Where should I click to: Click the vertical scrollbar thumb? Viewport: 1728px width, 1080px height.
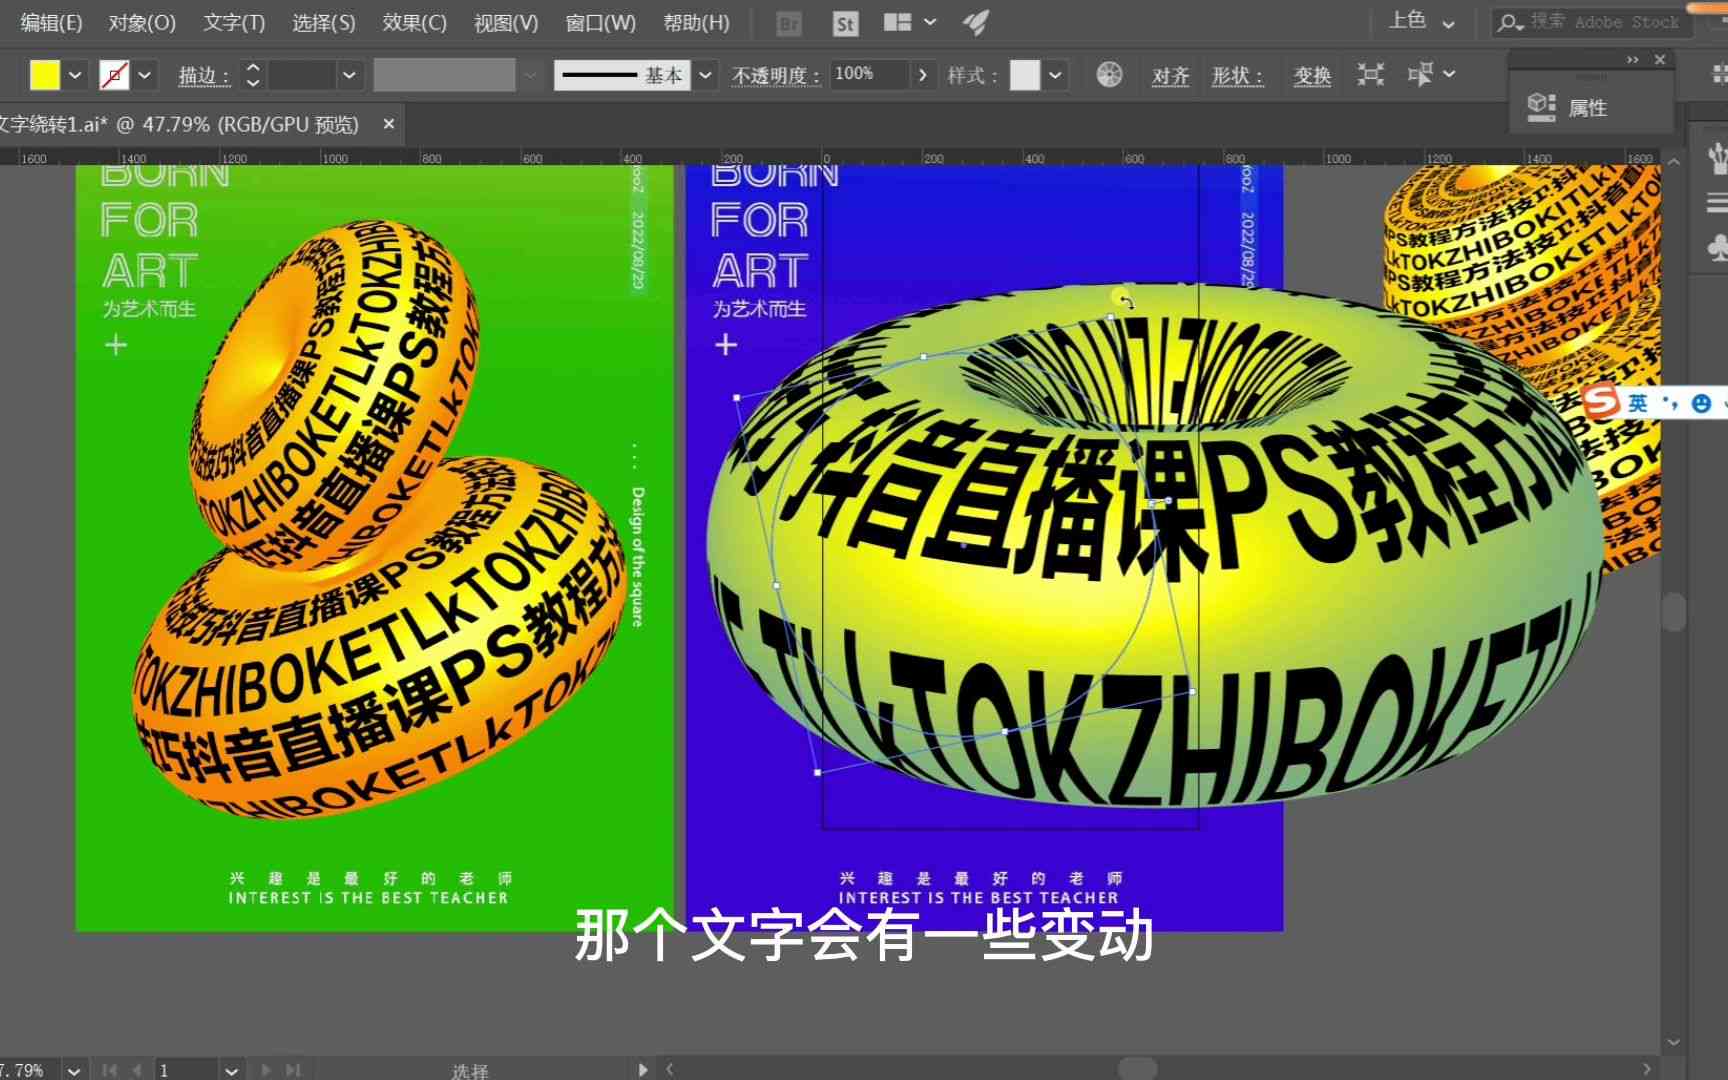click(x=1674, y=611)
